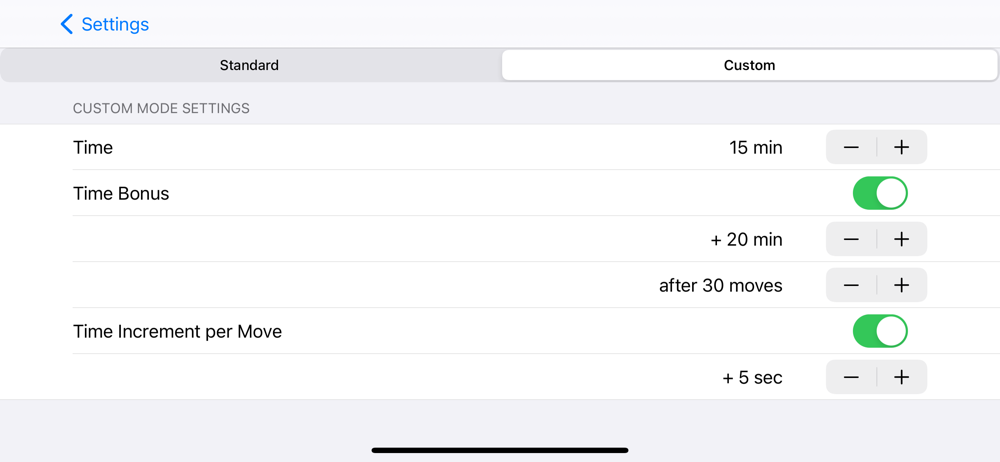This screenshot has width=1000, height=462.
Task: Click the Time Bonus label
Action: tap(121, 194)
